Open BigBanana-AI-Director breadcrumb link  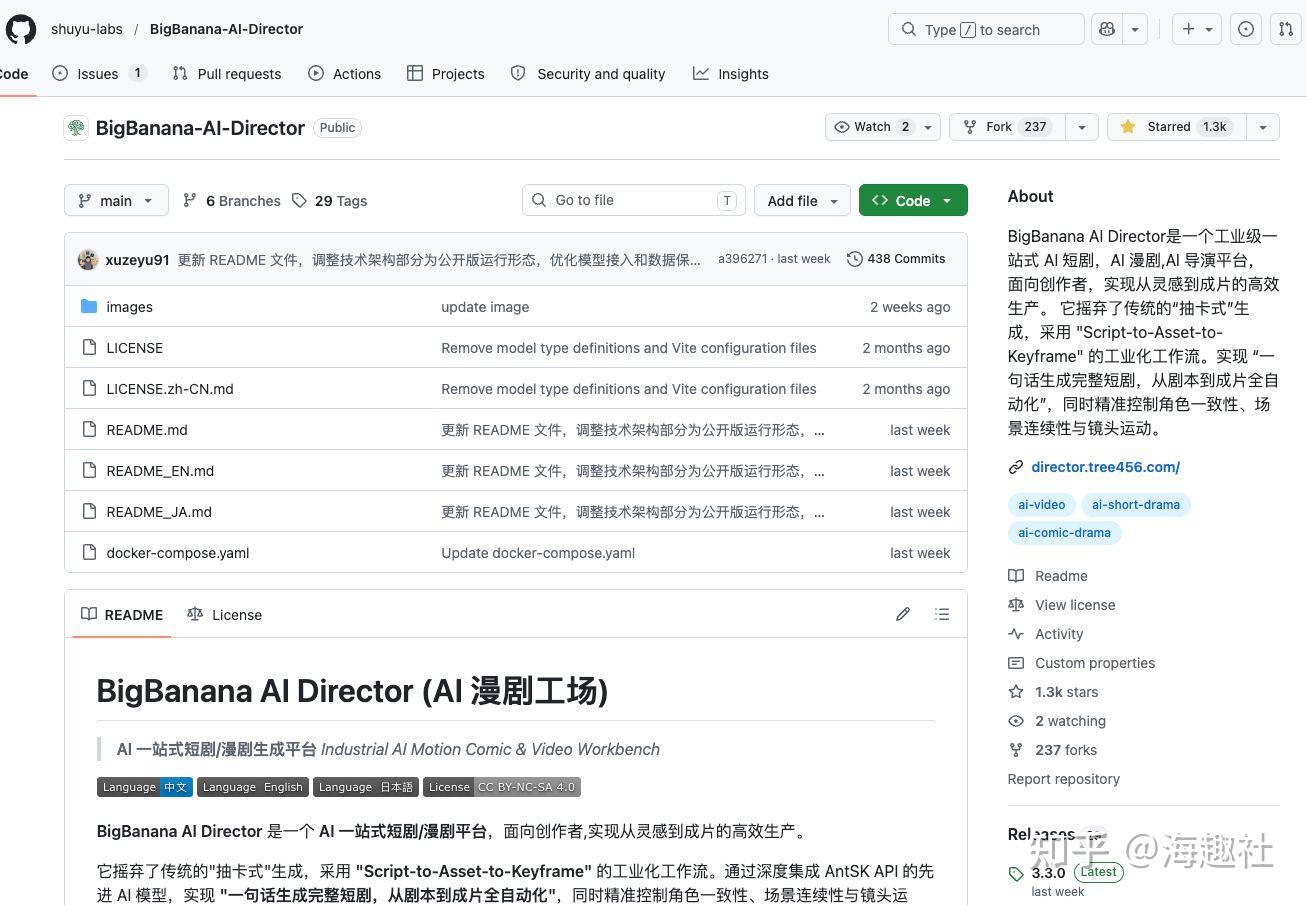226,29
